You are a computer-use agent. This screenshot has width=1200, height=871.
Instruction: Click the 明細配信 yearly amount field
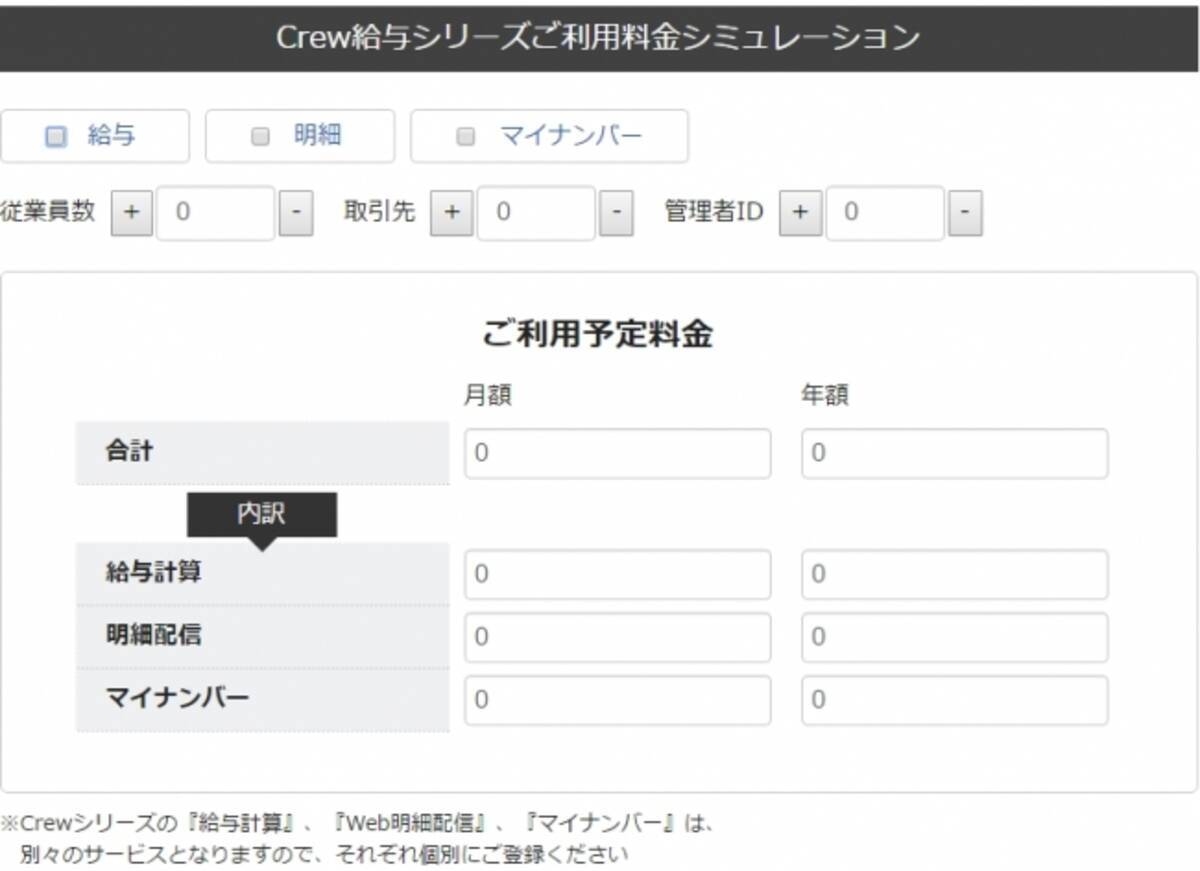[954, 638]
